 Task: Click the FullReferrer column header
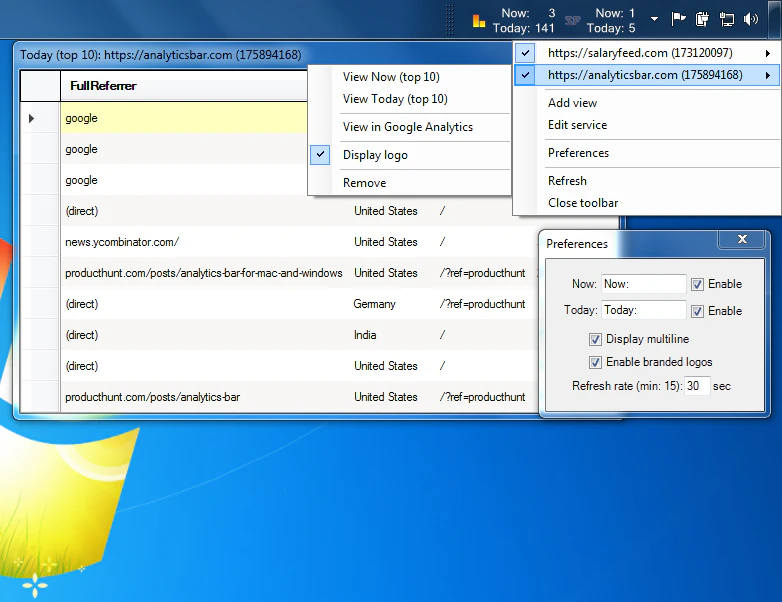[x=184, y=86]
